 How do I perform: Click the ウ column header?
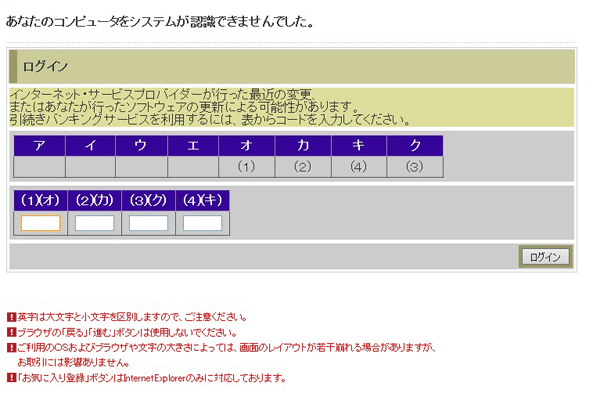click(141, 145)
